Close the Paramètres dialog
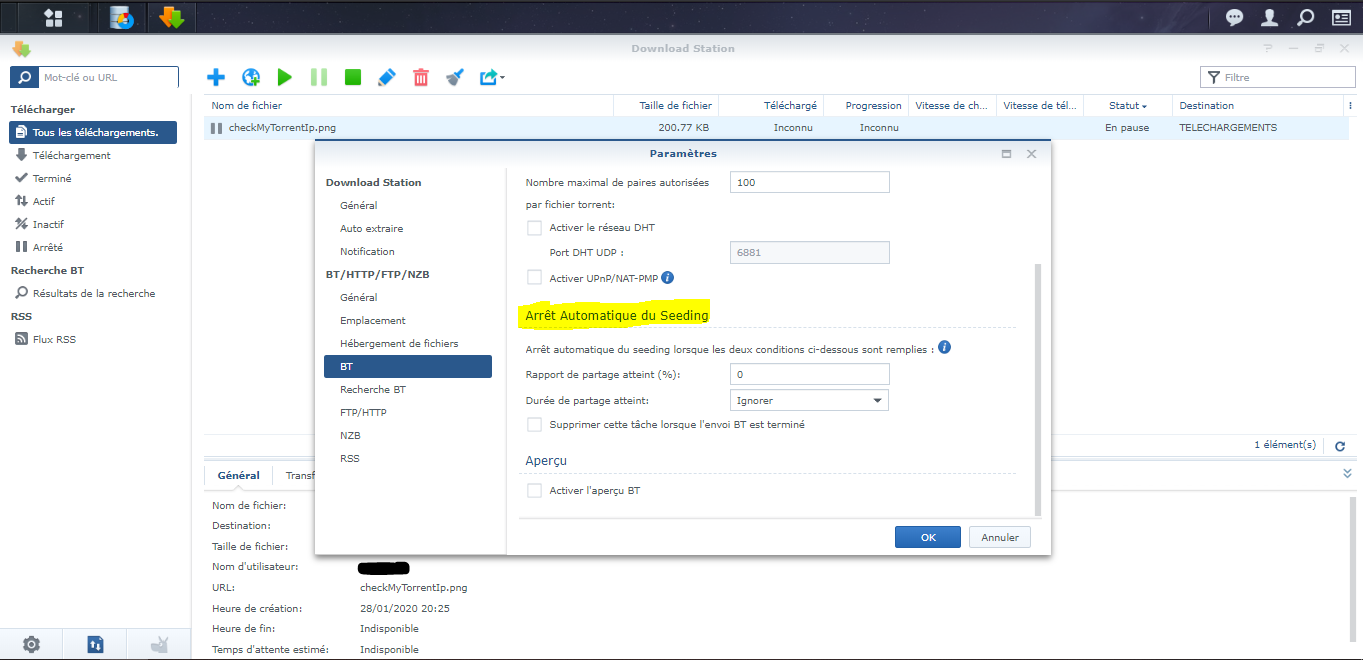Screen dimensions: 1363x660 coord(1031,154)
